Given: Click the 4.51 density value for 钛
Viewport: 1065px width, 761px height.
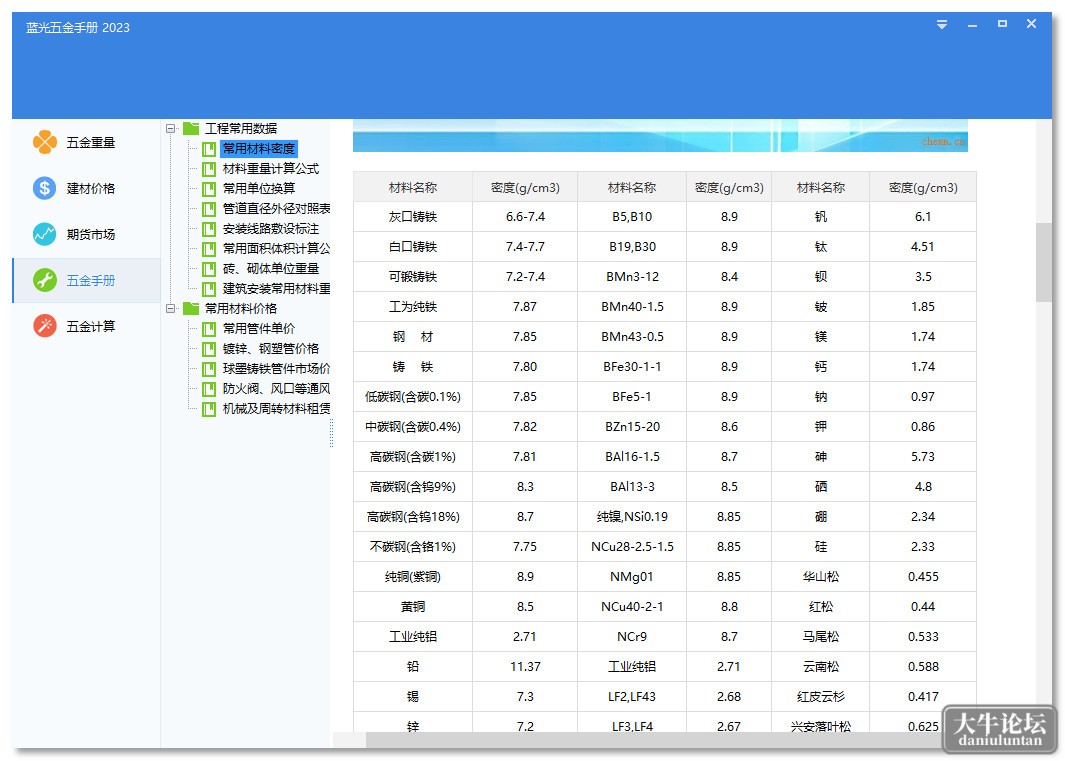Looking at the screenshot, I should pyautogui.click(x=922, y=247).
